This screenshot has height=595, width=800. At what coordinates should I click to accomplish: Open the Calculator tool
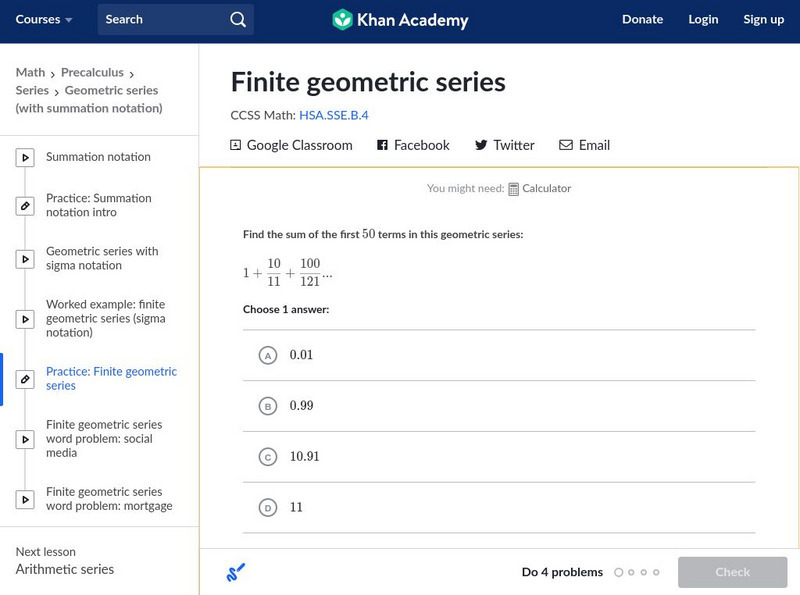(x=539, y=188)
